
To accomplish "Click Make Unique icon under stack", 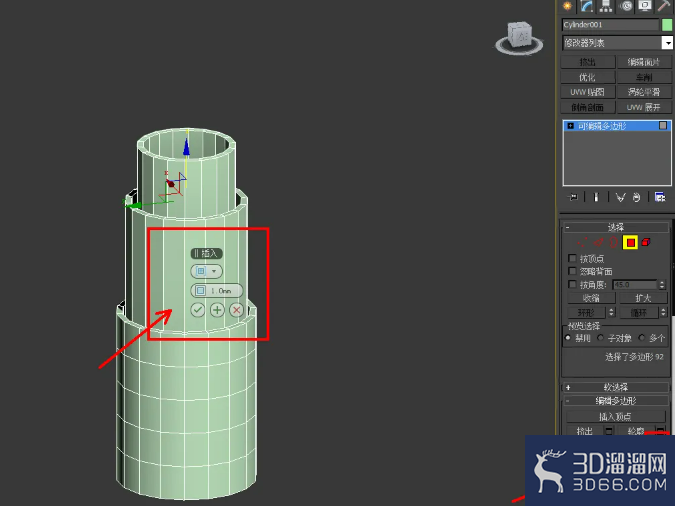I will pyautogui.click(x=620, y=197).
